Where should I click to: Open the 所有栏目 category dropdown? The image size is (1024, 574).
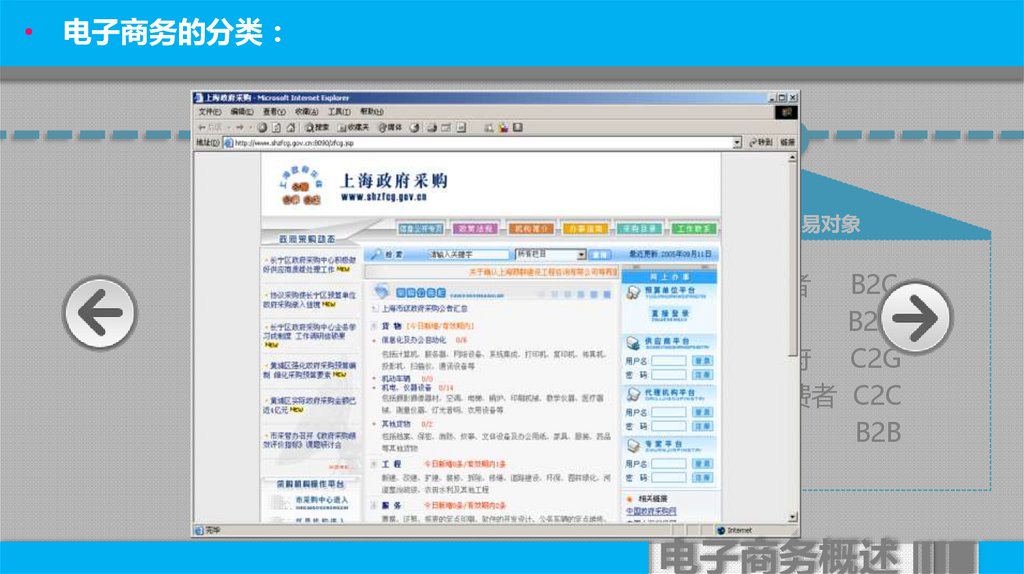(x=551, y=254)
